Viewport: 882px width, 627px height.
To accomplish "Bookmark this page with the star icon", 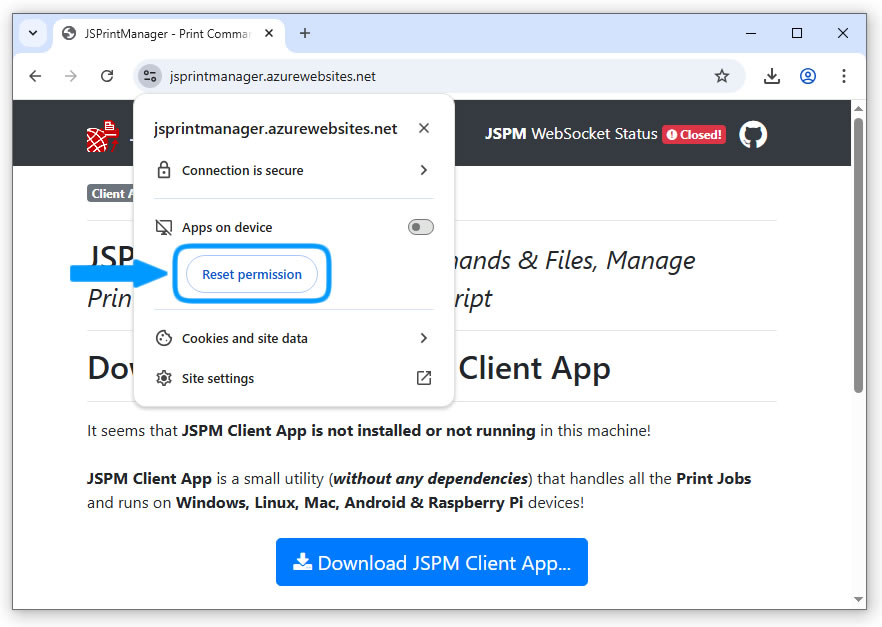I will pyautogui.click(x=722, y=76).
